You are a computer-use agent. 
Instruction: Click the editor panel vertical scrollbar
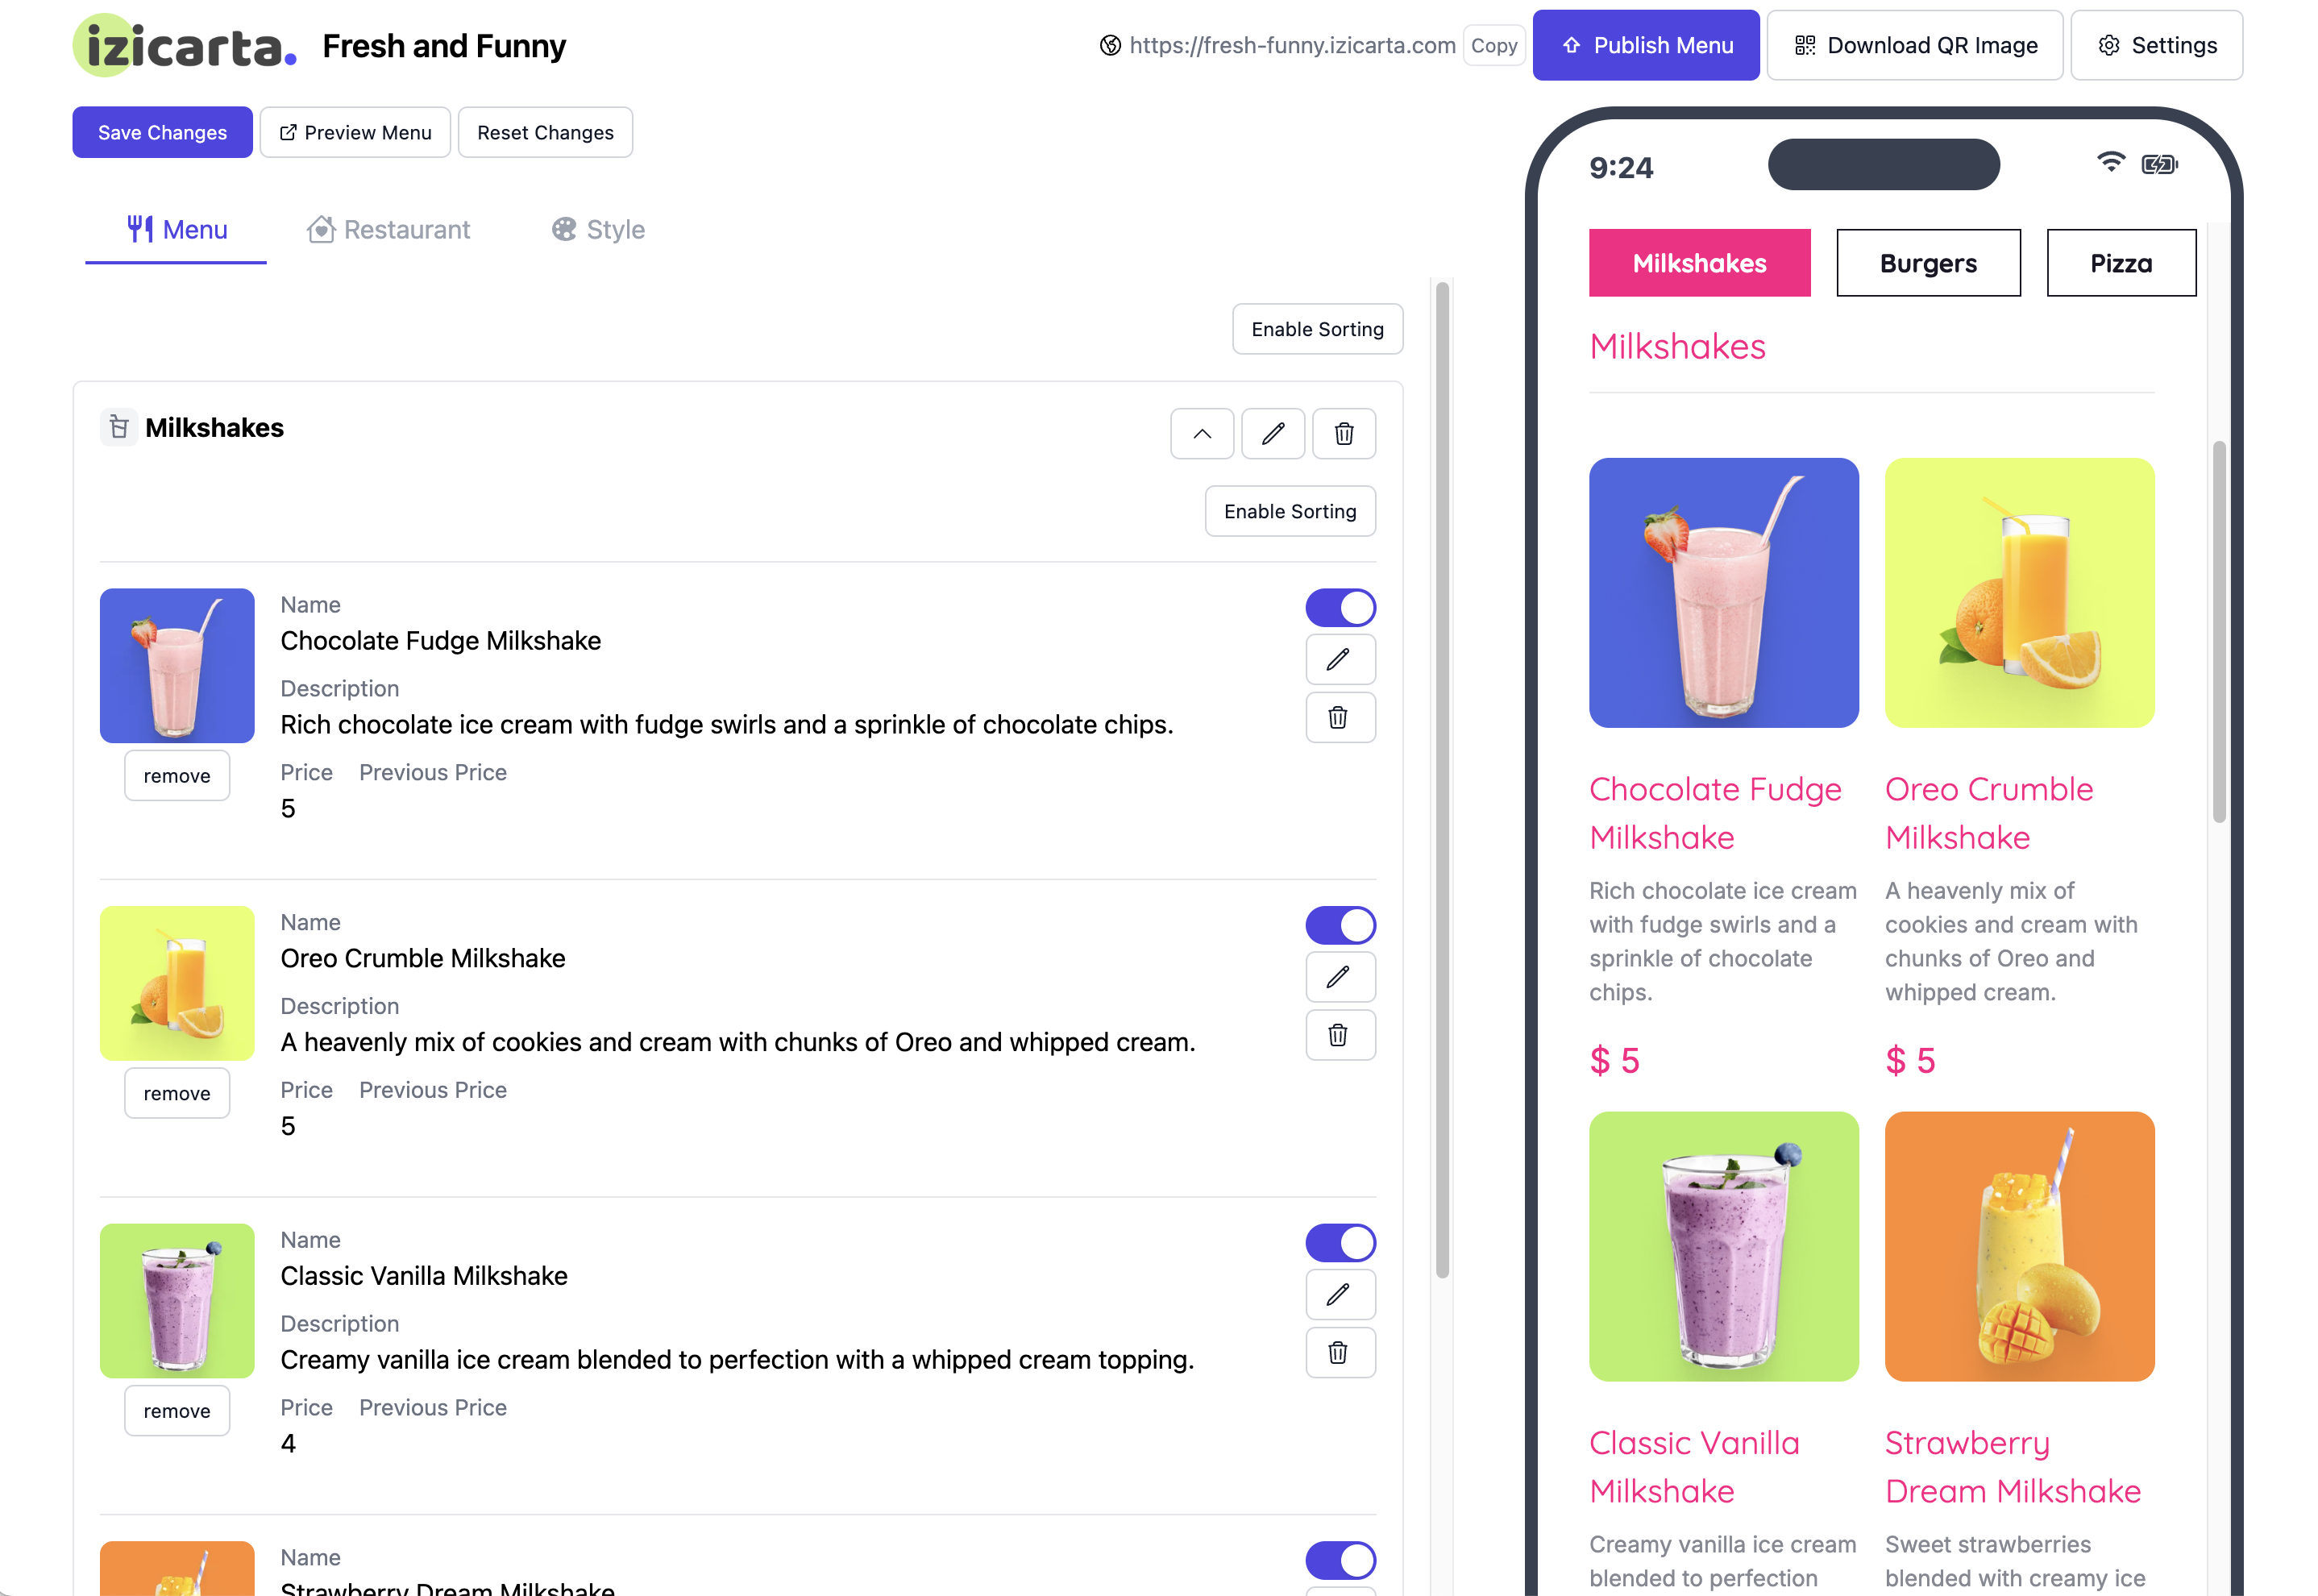click(x=1442, y=780)
